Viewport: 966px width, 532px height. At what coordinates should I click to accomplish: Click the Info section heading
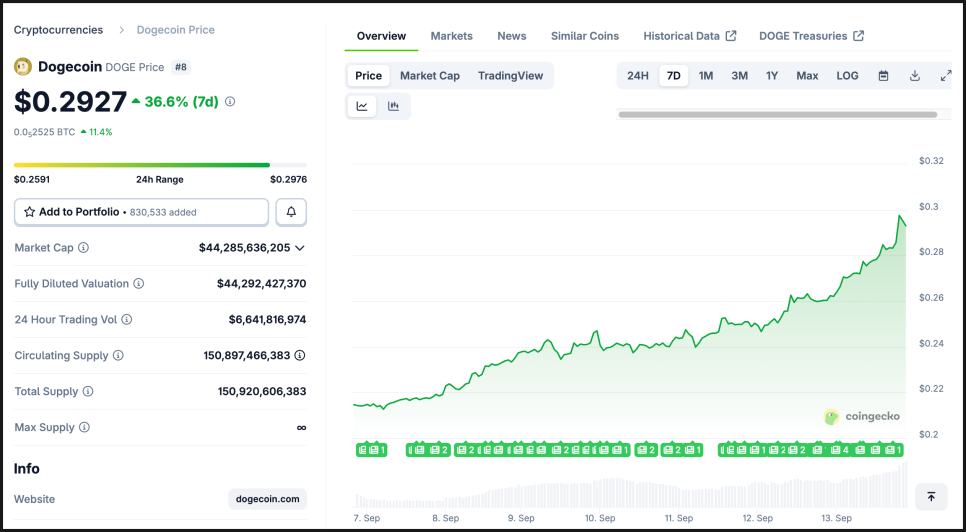pos(26,469)
